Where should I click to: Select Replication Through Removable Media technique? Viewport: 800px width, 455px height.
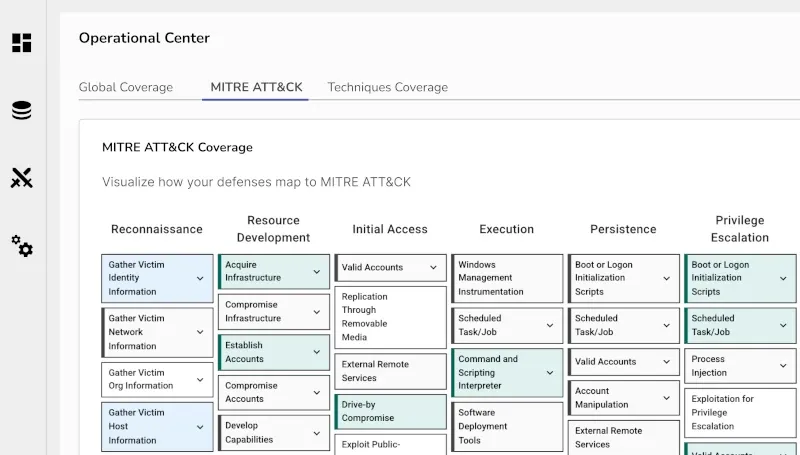tap(390, 317)
